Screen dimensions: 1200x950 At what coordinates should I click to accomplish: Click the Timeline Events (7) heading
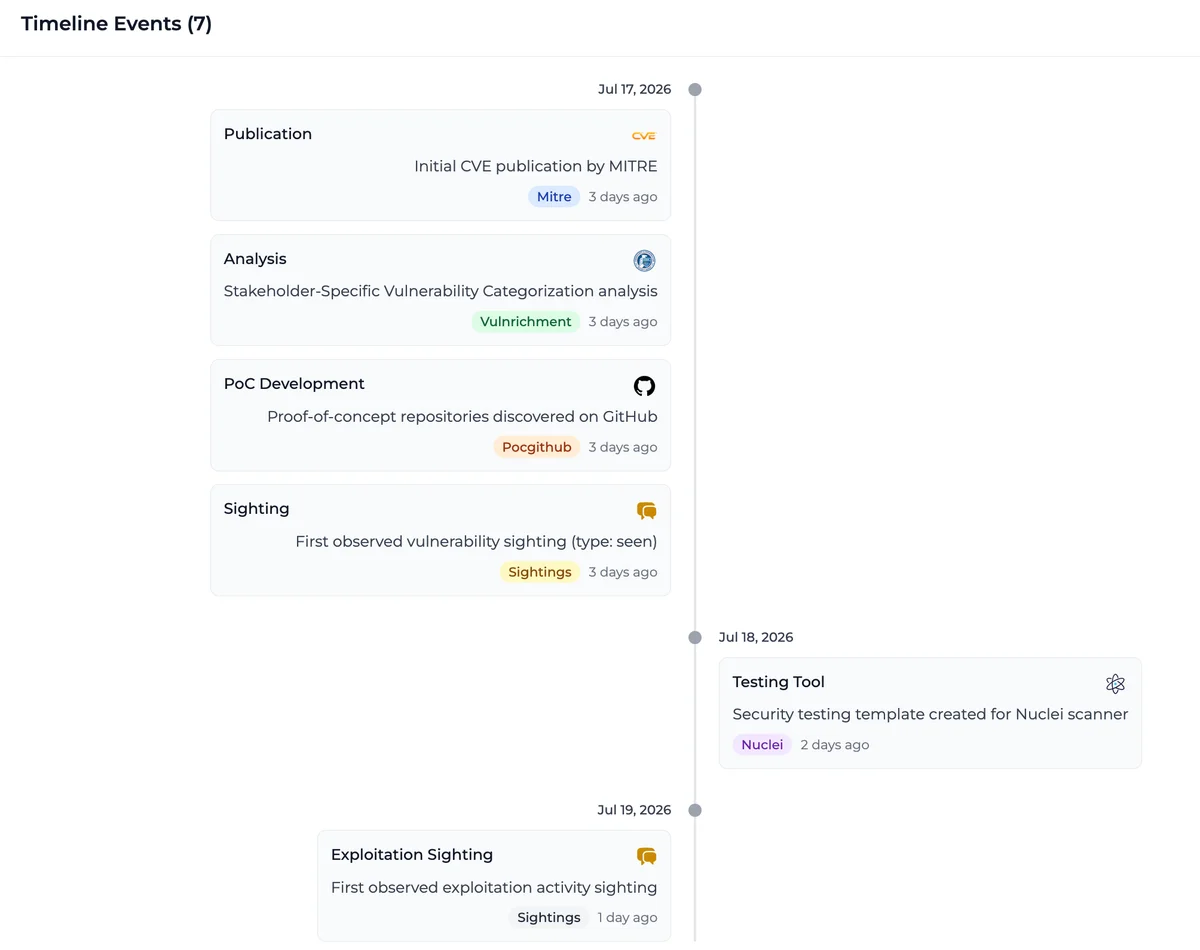point(117,24)
